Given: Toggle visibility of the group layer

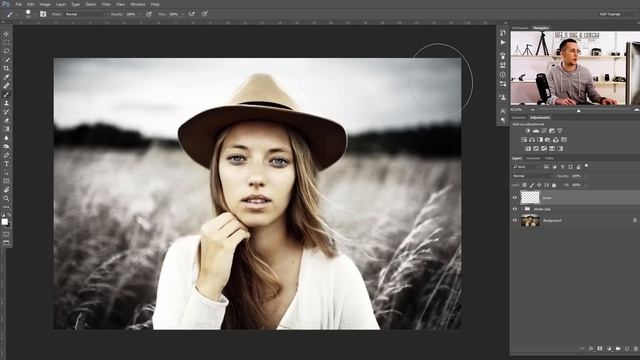Looking at the screenshot, I should [x=515, y=209].
